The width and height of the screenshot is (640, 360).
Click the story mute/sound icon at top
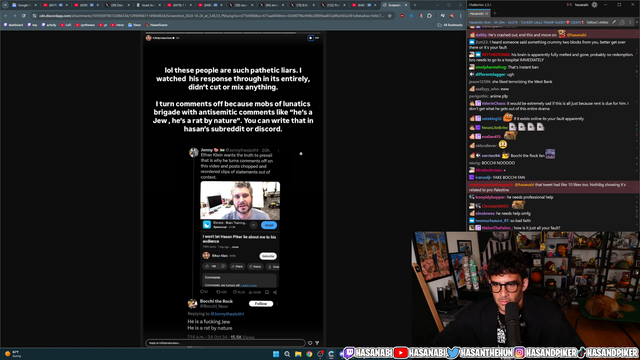click(310, 38)
